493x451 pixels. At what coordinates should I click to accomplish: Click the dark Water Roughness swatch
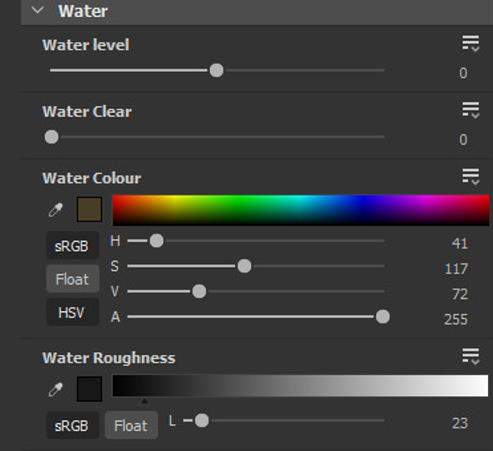89,389
